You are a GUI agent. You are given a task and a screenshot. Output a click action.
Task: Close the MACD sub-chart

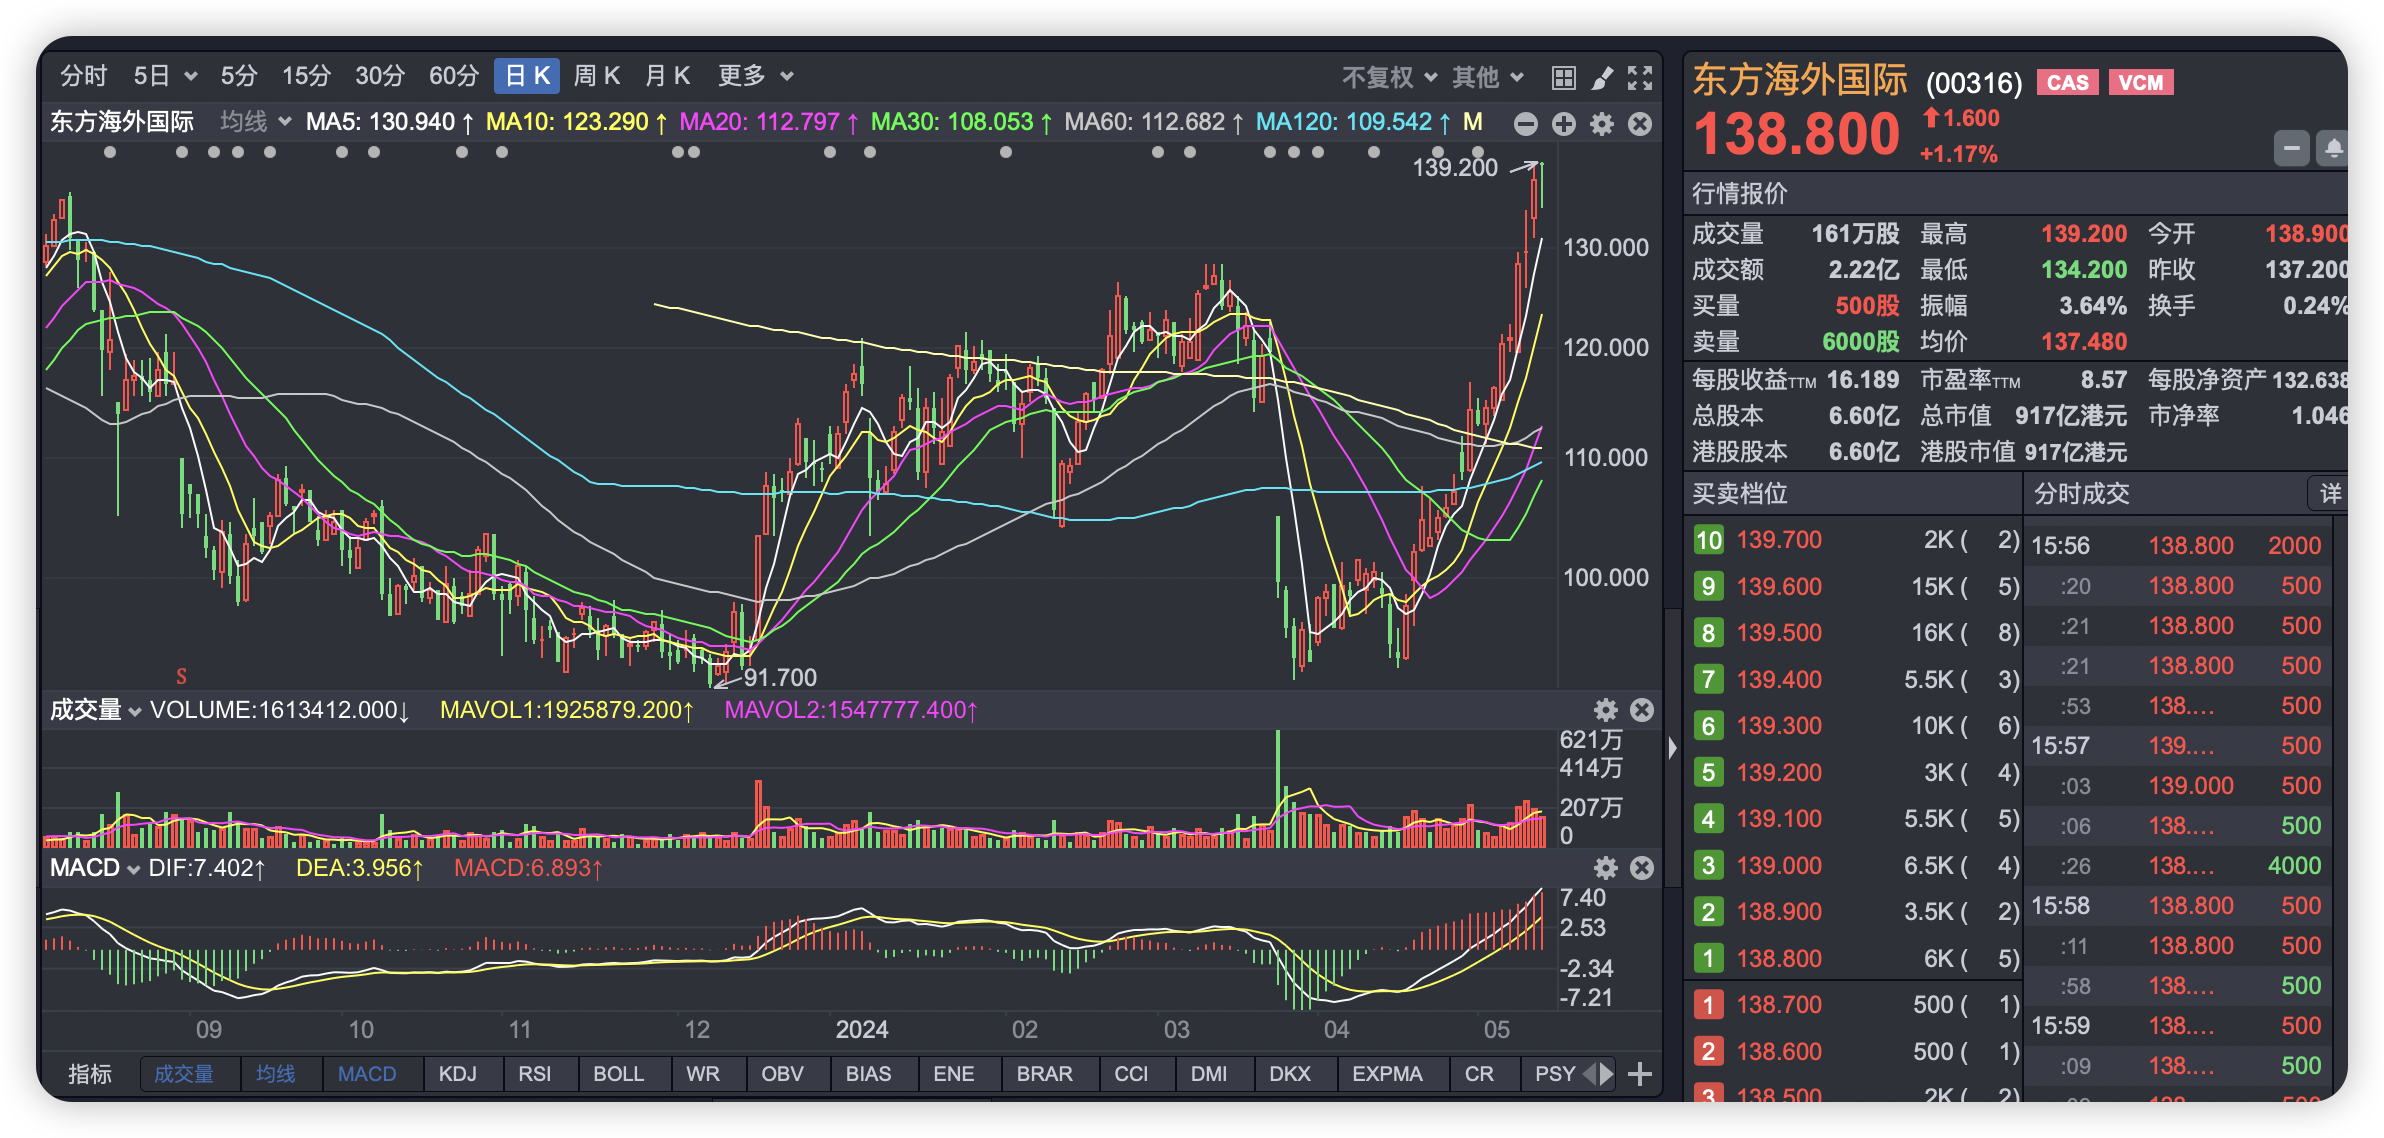[1642, 867]
